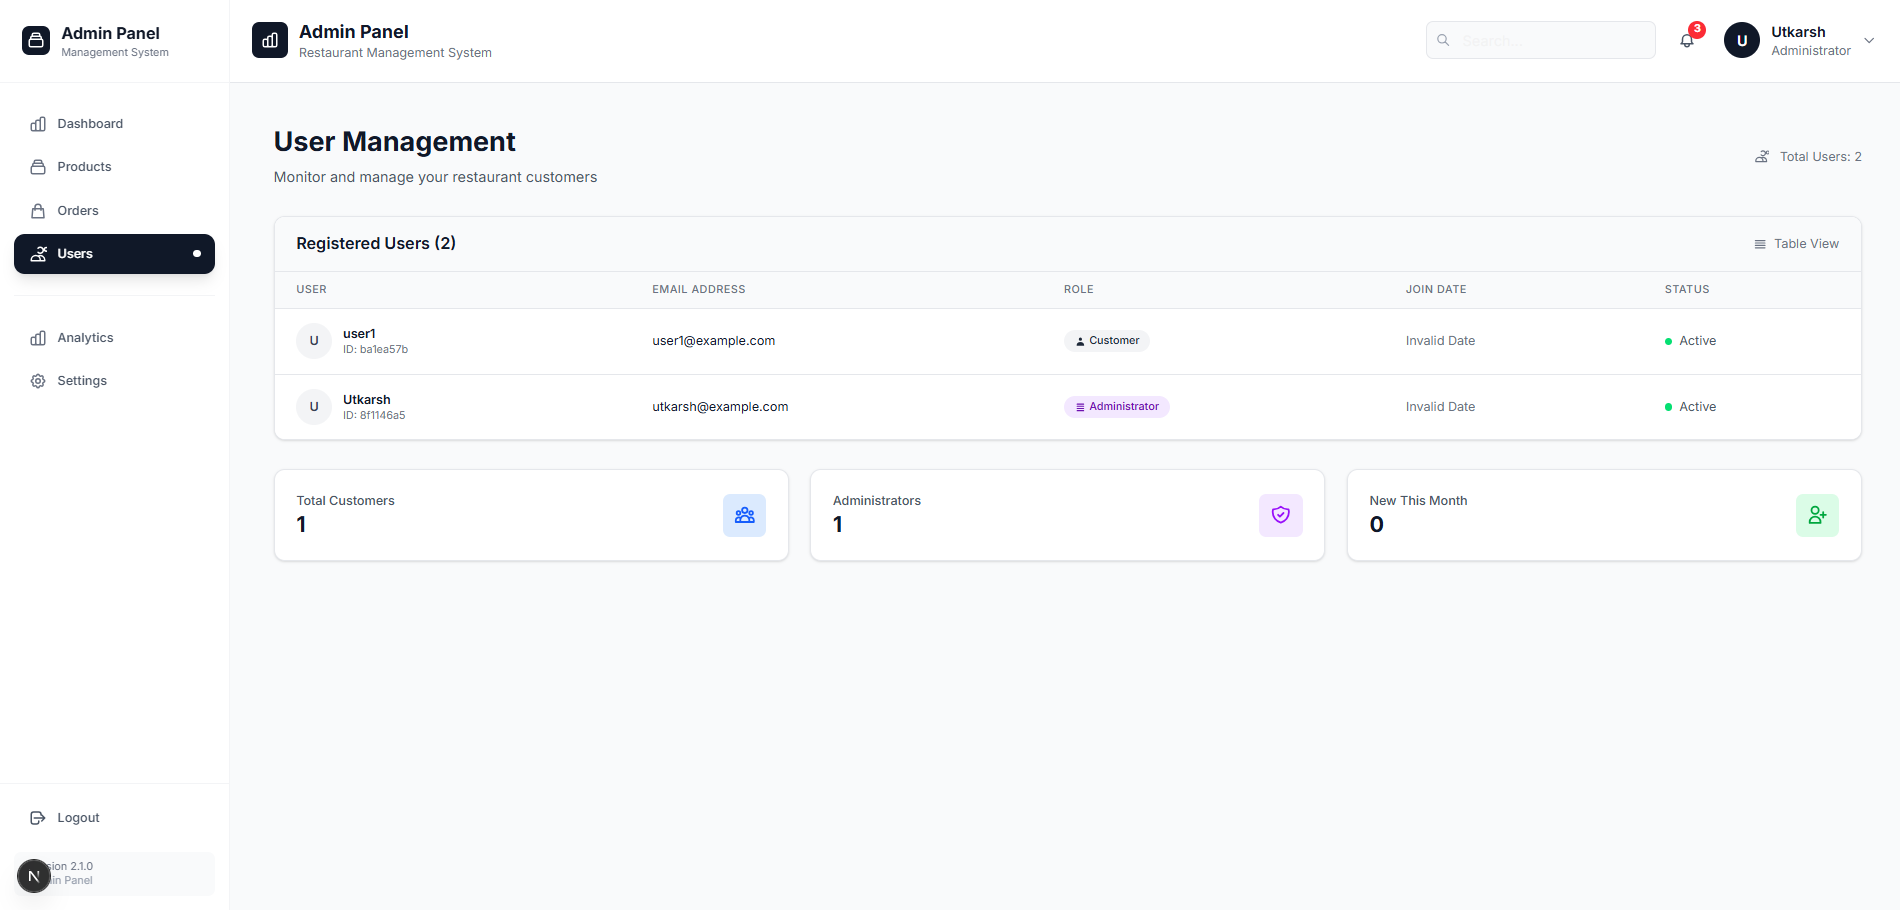Click the Logout button
1900x910 pixels.
78,818
